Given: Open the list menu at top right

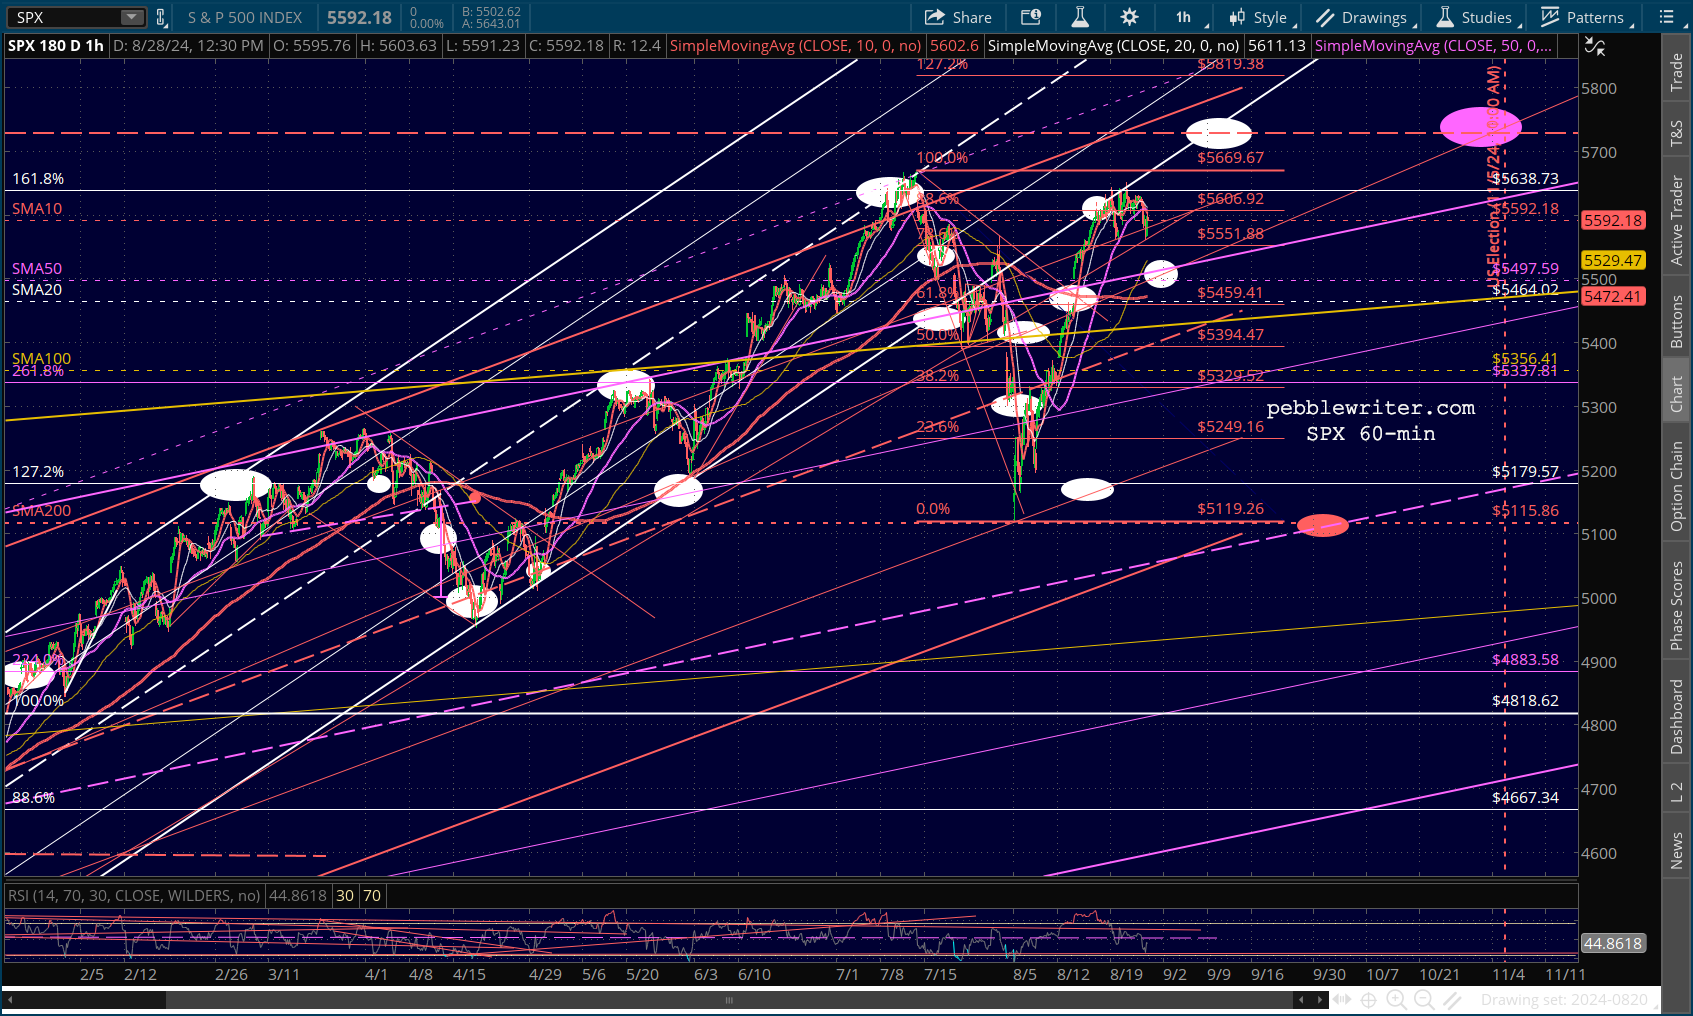Looking at the screenshot, I should click(1668, 17).
